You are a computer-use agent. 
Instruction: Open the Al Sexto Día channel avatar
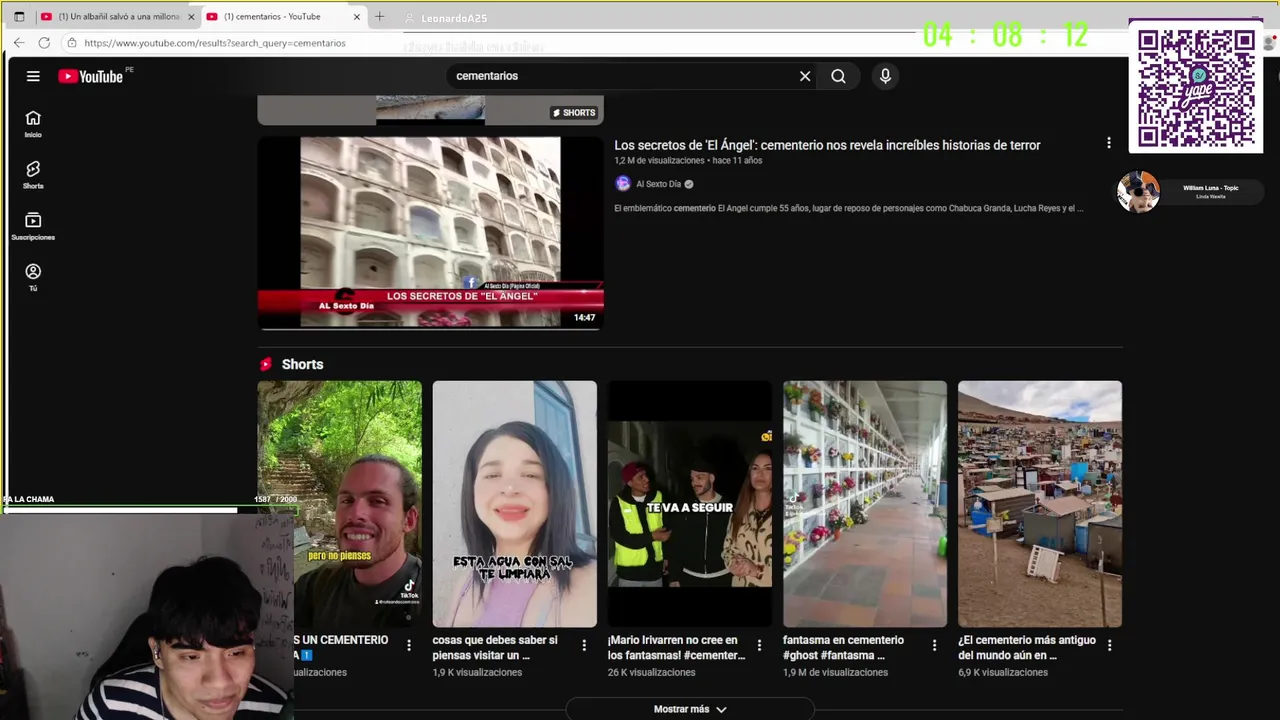623,184
